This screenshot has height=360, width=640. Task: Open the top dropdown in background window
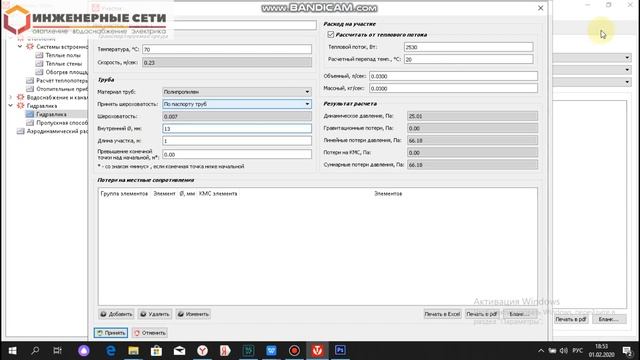coord(627,58)
